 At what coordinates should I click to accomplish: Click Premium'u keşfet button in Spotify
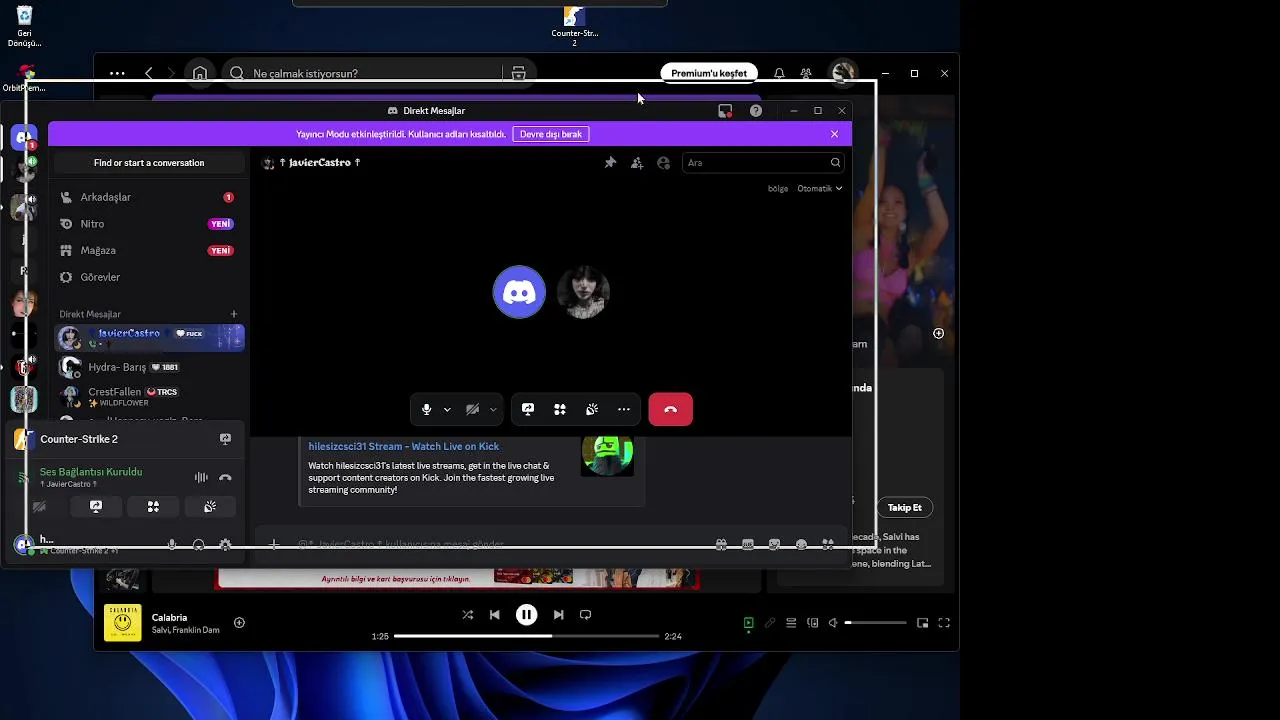point(709,73)
